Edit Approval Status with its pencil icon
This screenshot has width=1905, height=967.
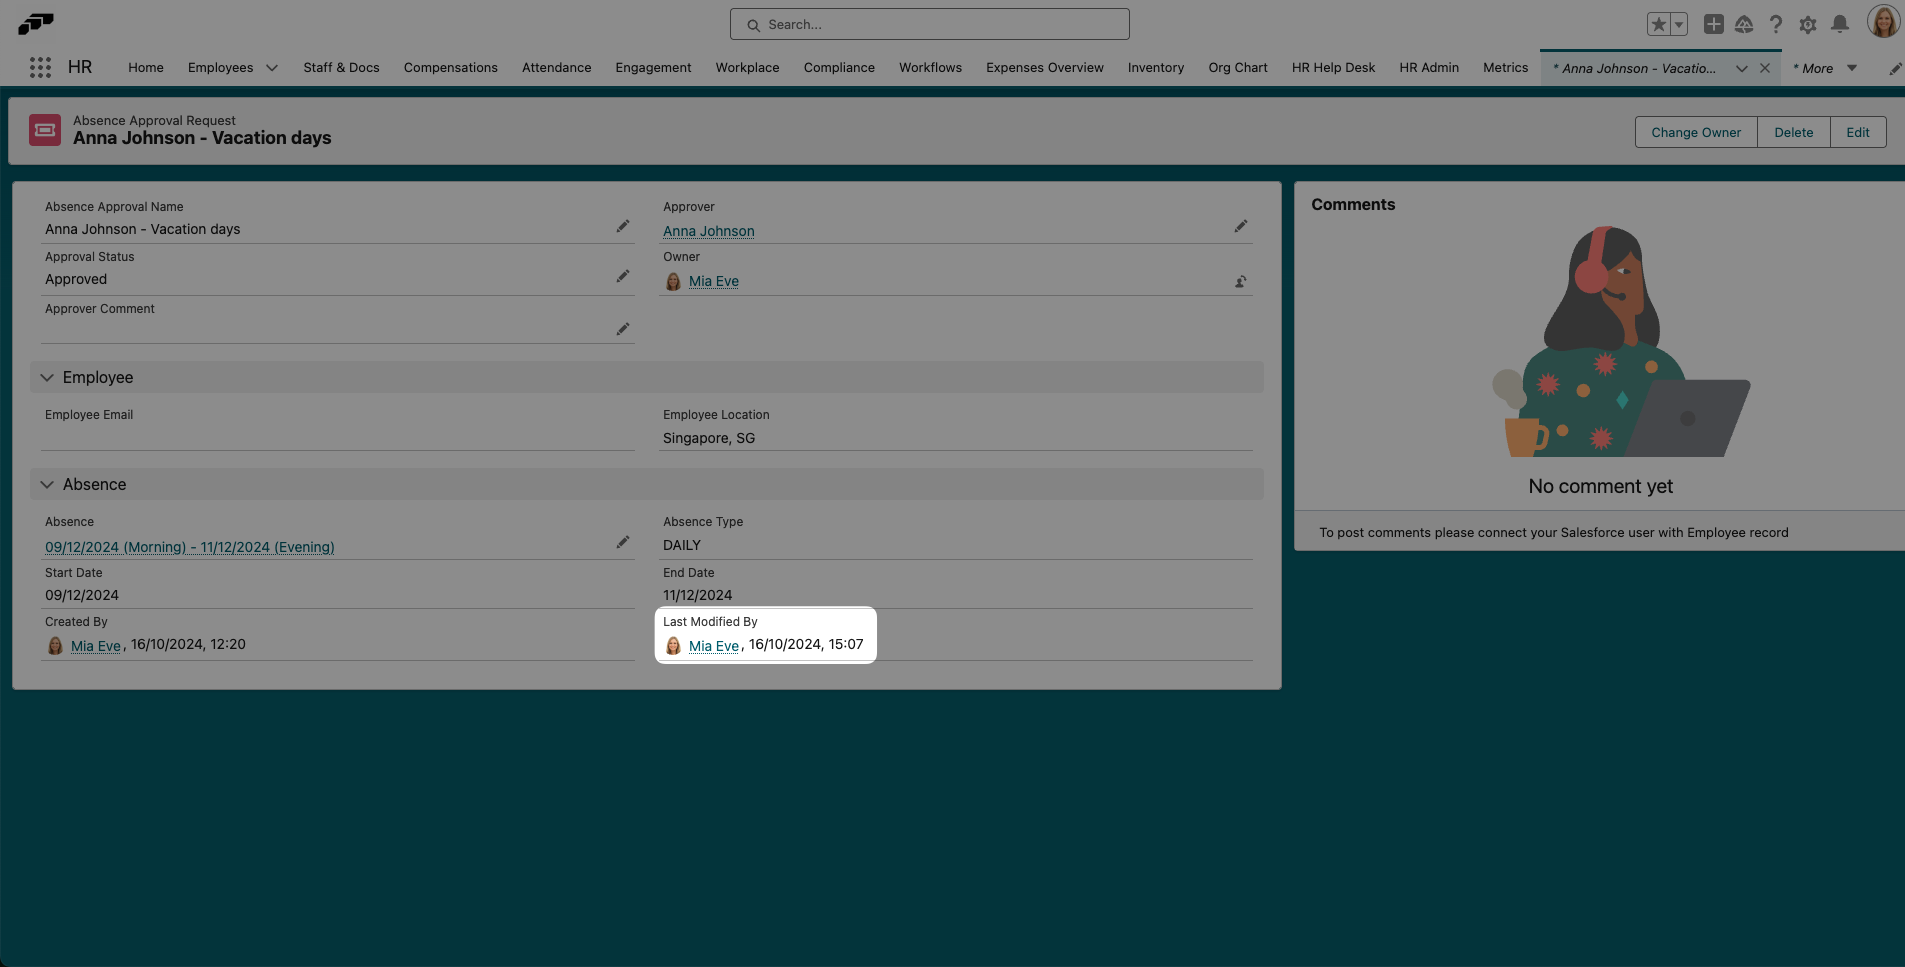[x=622, y=276]
